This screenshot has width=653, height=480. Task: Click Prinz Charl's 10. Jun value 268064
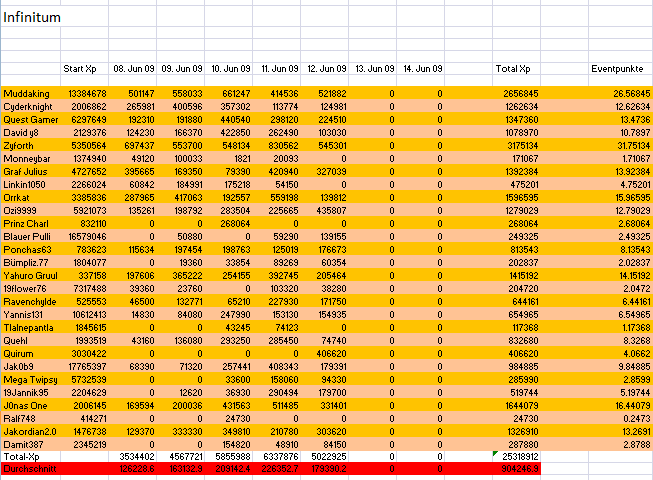coord(235,224)
